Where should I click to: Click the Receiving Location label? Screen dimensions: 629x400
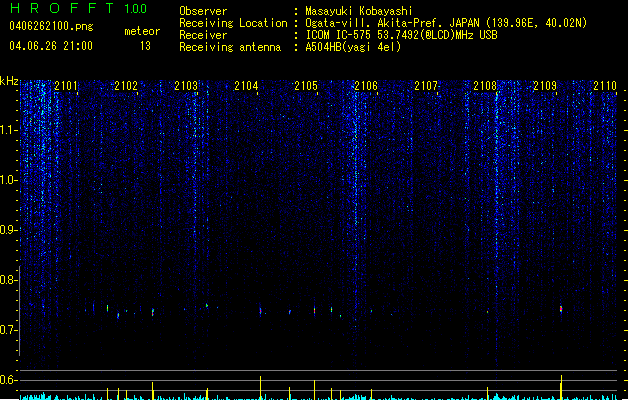233,23
